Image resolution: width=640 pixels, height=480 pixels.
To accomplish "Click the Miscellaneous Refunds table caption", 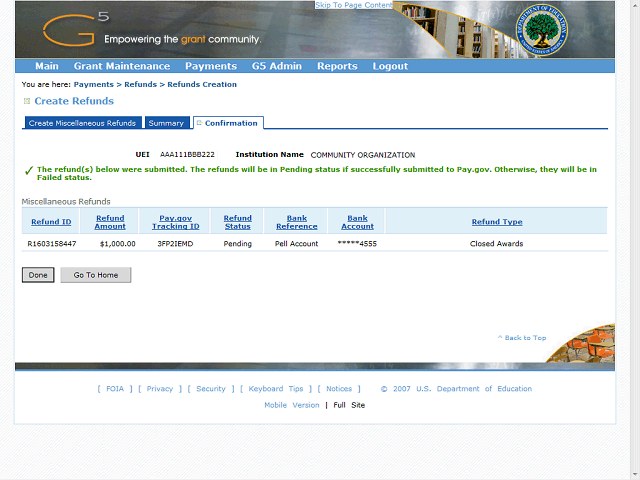I will (x=66, y=202).
